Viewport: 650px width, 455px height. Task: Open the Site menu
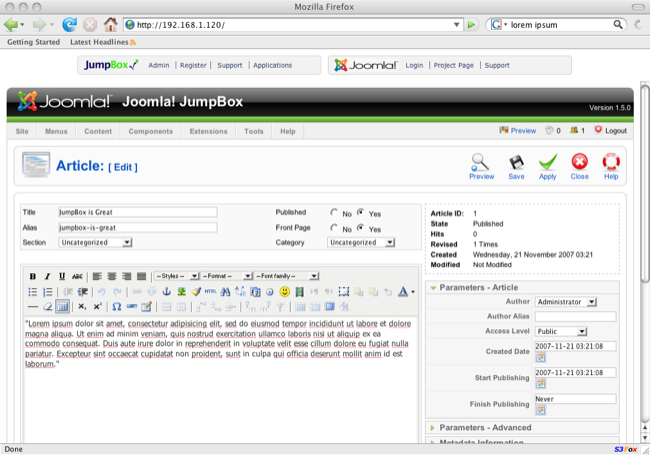22,131
